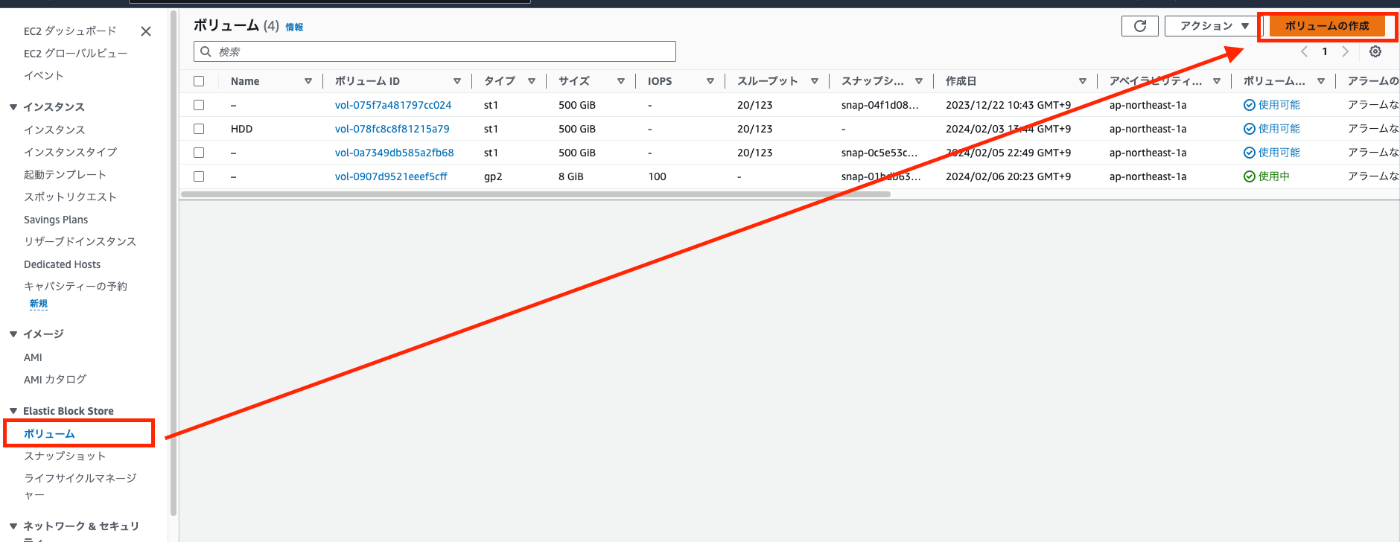Open volume vol-075f7a481797cc024 link
1400x542 pixels.
[x=393, y=104]
